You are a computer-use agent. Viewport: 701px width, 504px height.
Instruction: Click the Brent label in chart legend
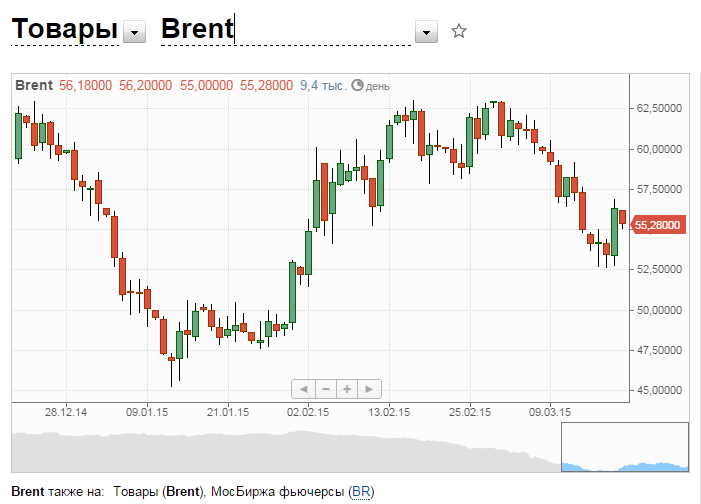(34, 85)
